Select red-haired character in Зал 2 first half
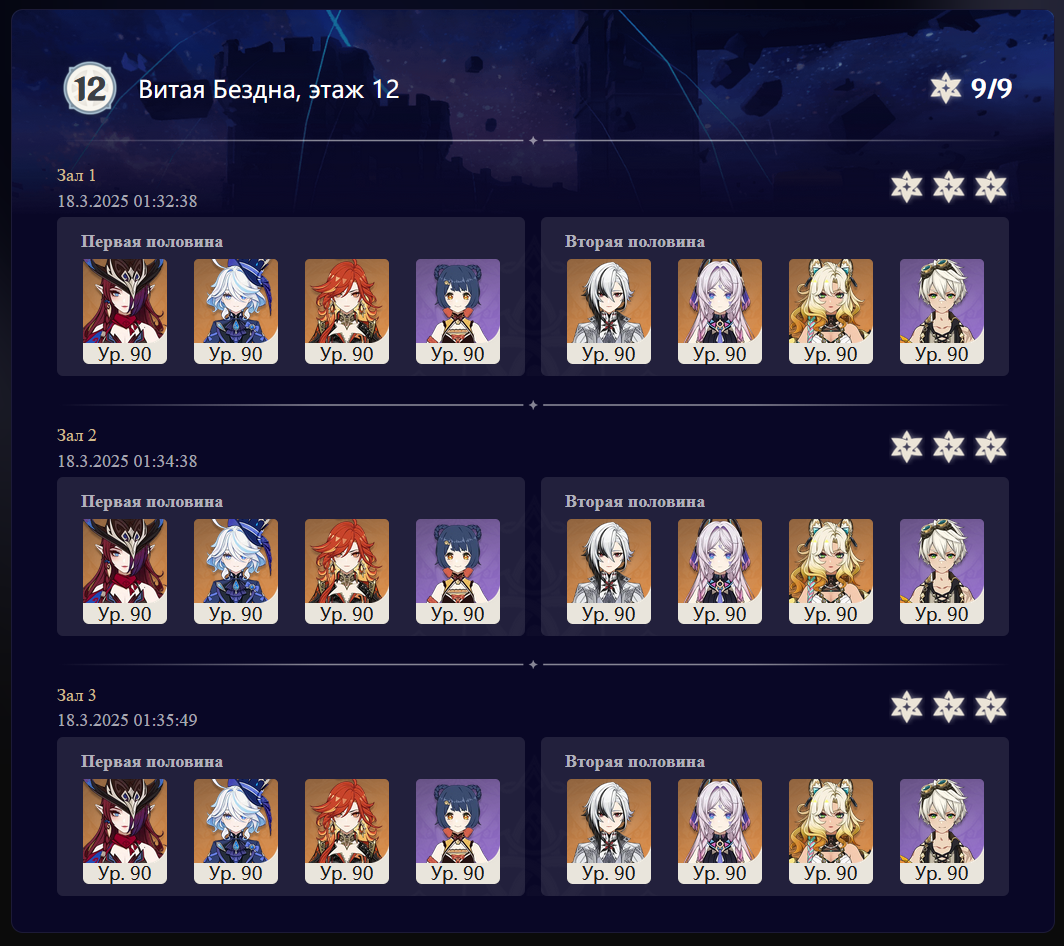Viewport: 1064px width, 946px height. coord(347,571)
